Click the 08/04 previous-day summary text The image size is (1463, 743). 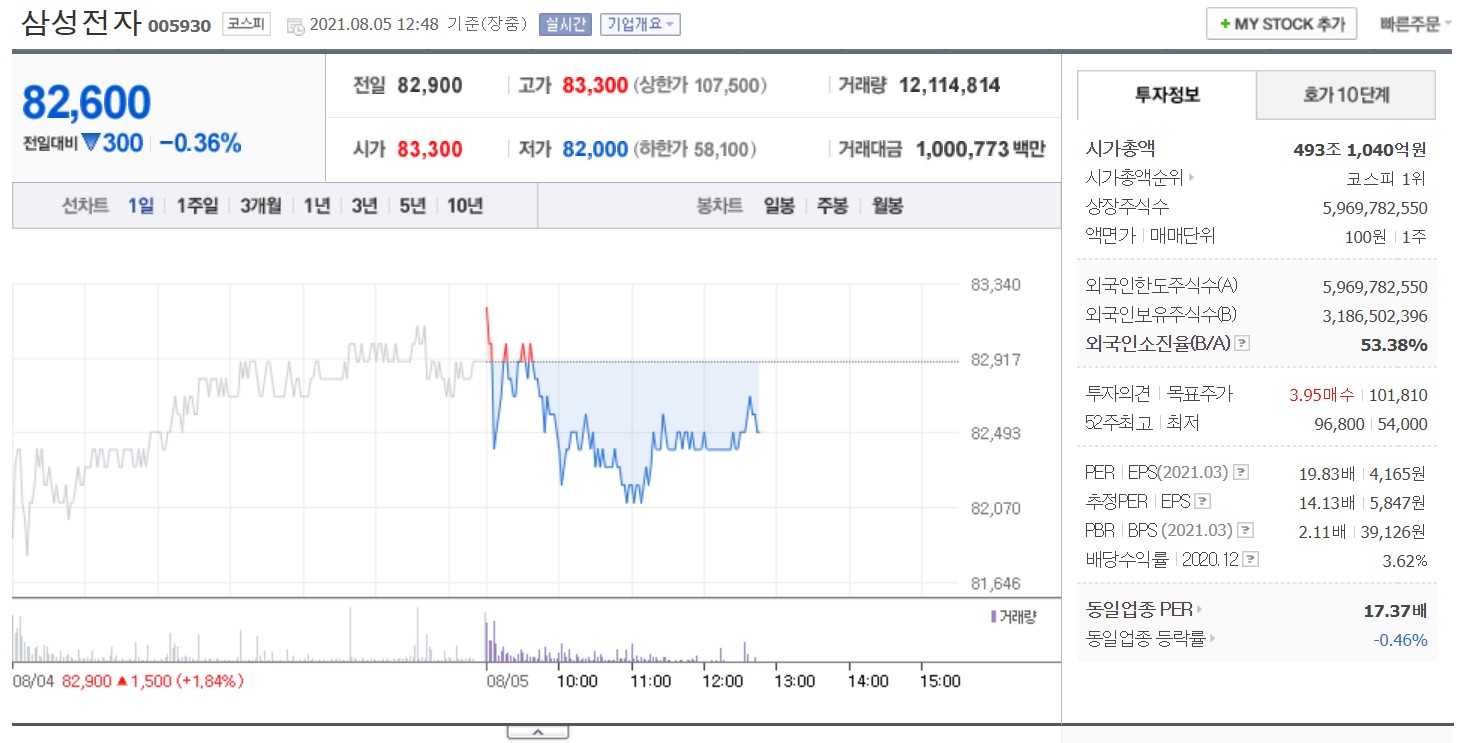(x=128, y=681)
